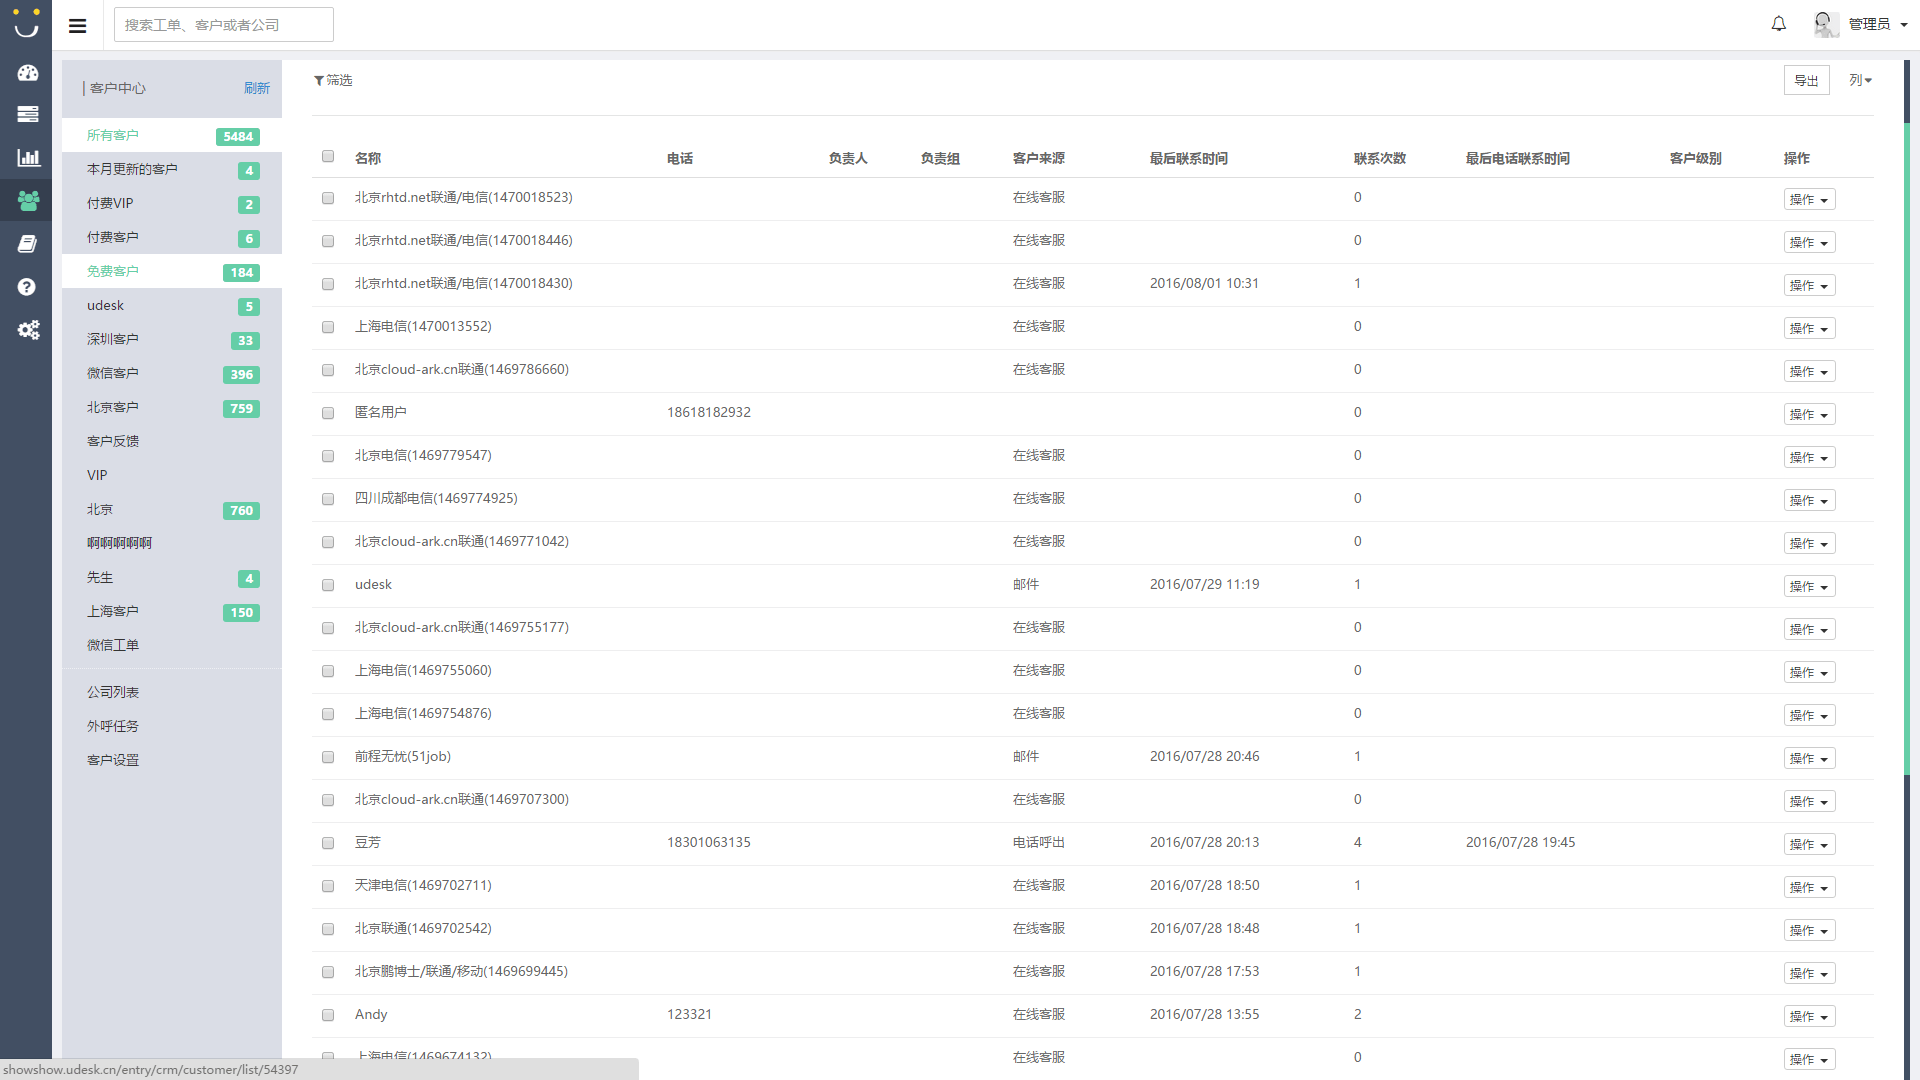The image size is (1920, 1080).
Task: Click the 导出 export button
Action: point(1806,80)
